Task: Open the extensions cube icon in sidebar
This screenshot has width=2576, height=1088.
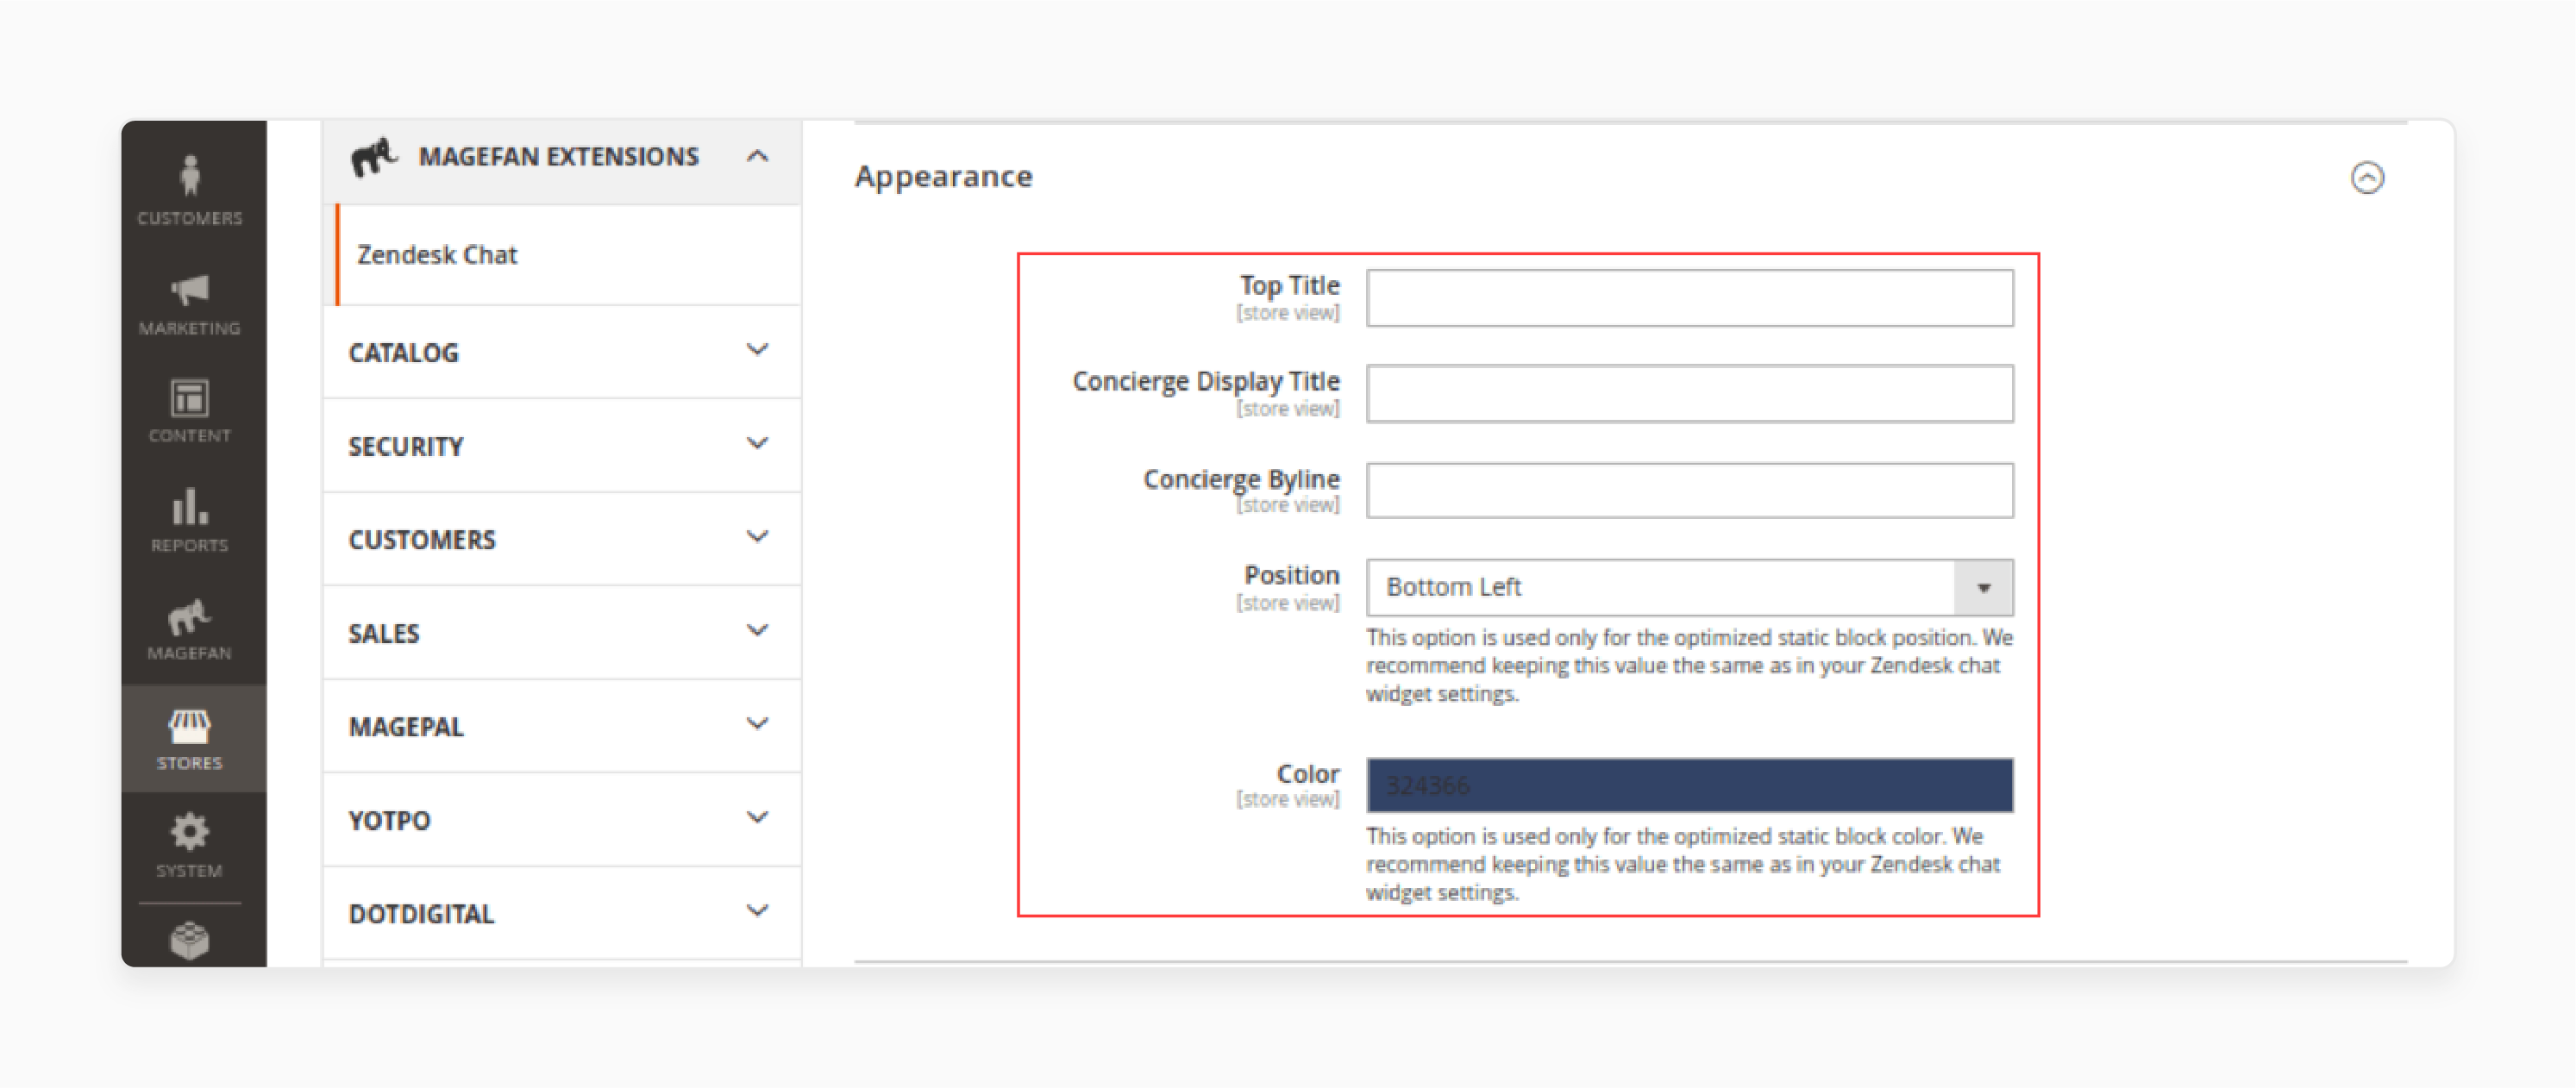Action: click(190, 940)
